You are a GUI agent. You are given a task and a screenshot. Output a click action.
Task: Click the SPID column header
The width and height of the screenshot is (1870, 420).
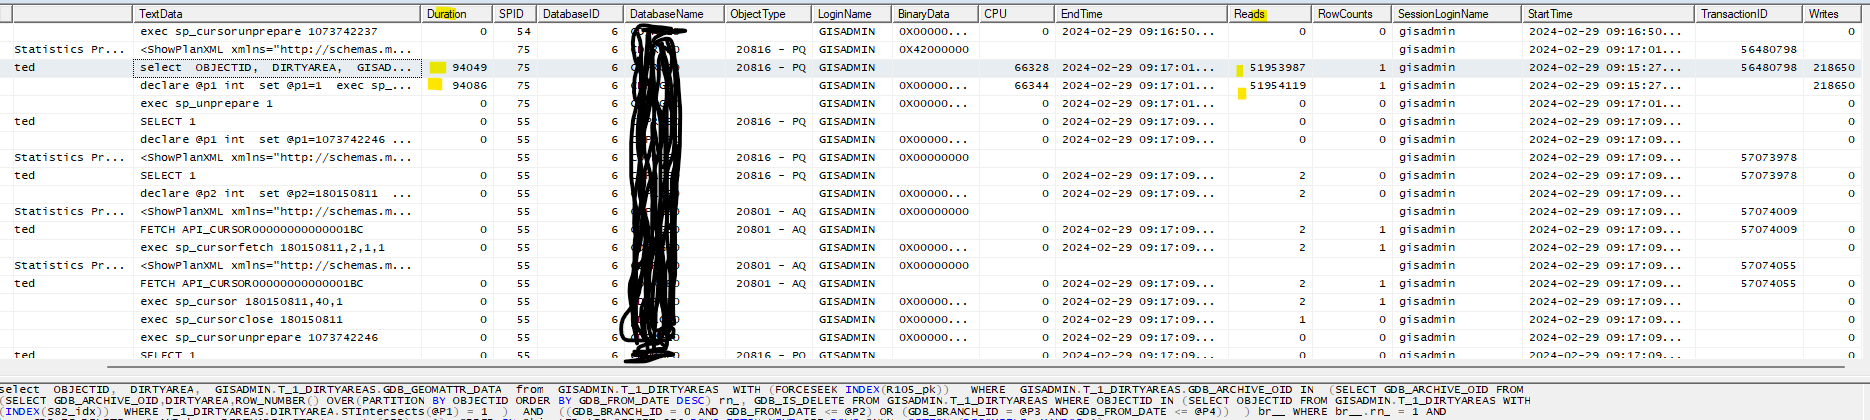coord(514,14)
